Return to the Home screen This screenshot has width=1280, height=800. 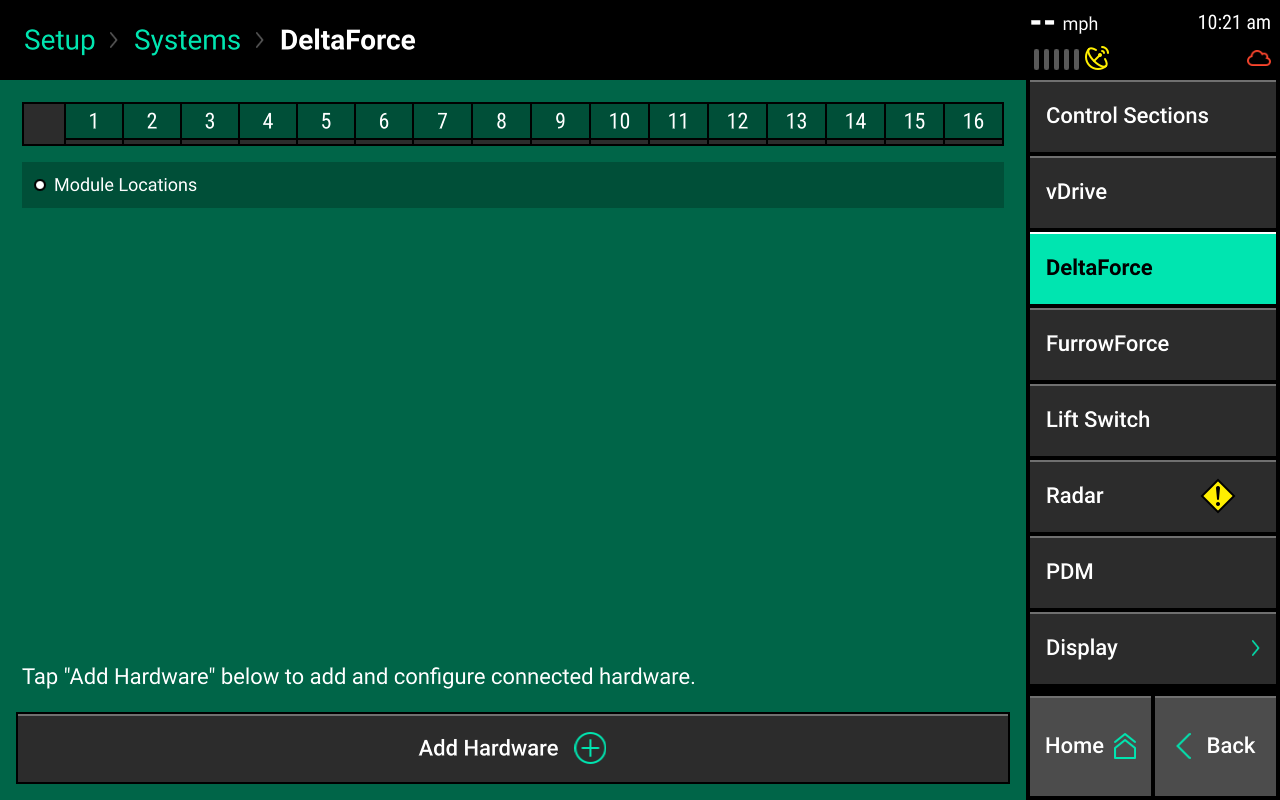pyautogui.click(x=1090, y=746)
